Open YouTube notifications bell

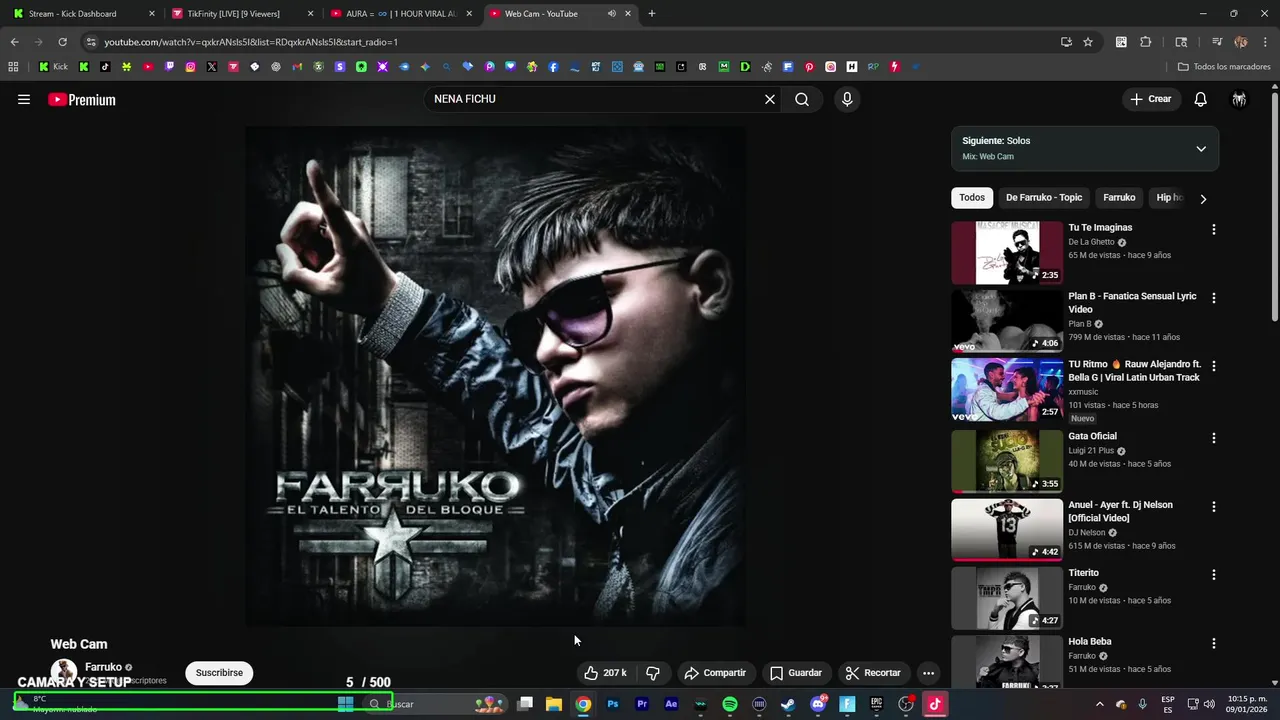click(x=1201, y=99)
